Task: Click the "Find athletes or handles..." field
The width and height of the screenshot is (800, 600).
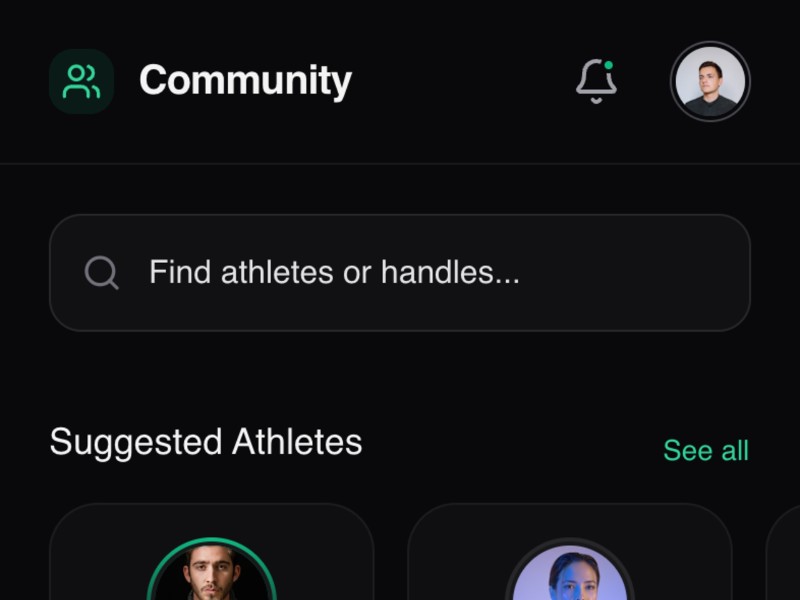Action: (x=399, y=271)
